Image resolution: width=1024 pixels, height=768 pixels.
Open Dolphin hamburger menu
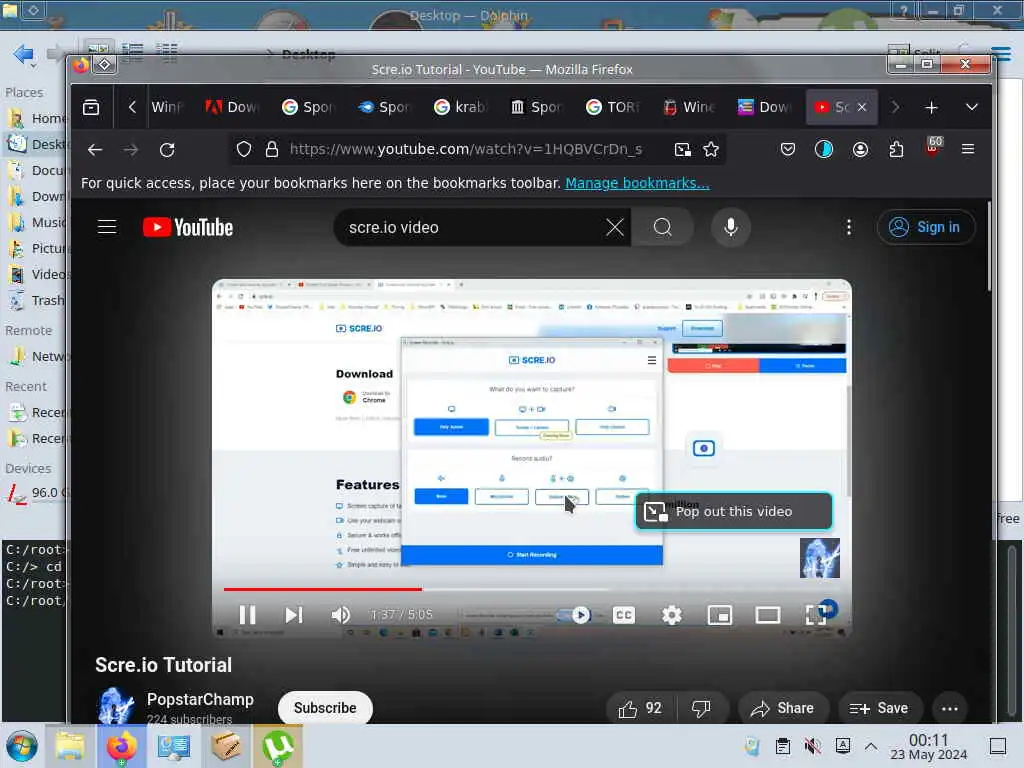(1002, 54)
